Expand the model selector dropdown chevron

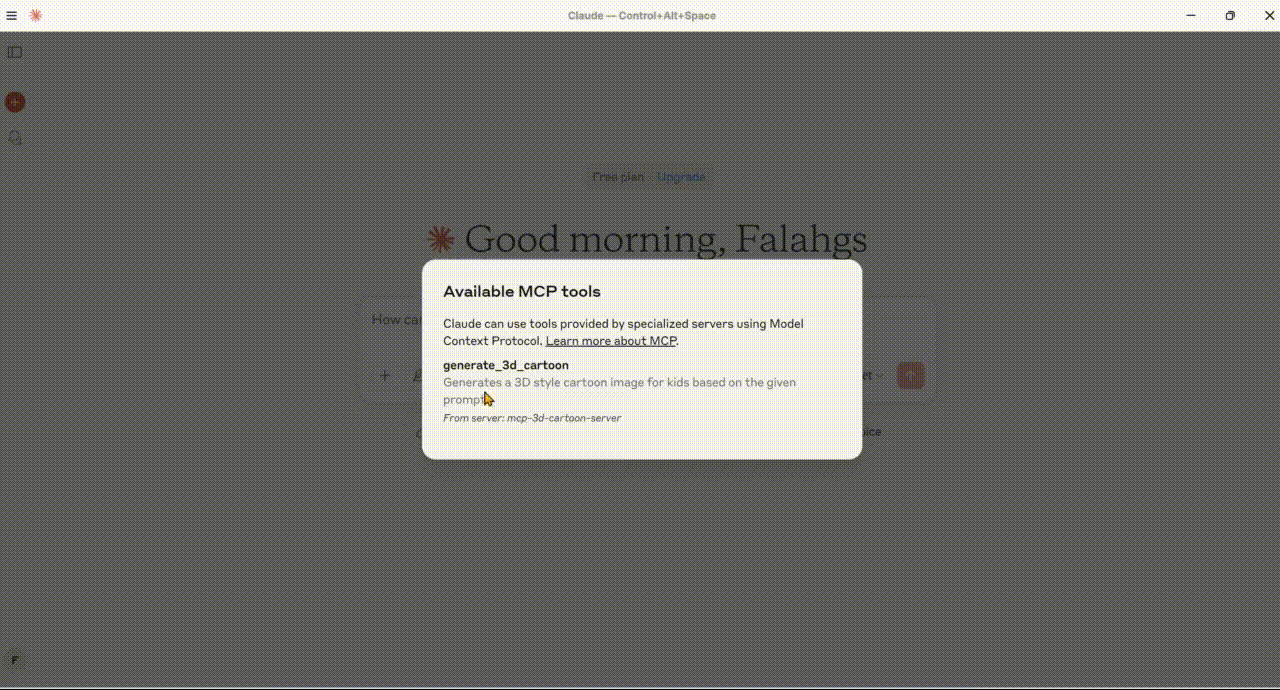tap(880, 376)
